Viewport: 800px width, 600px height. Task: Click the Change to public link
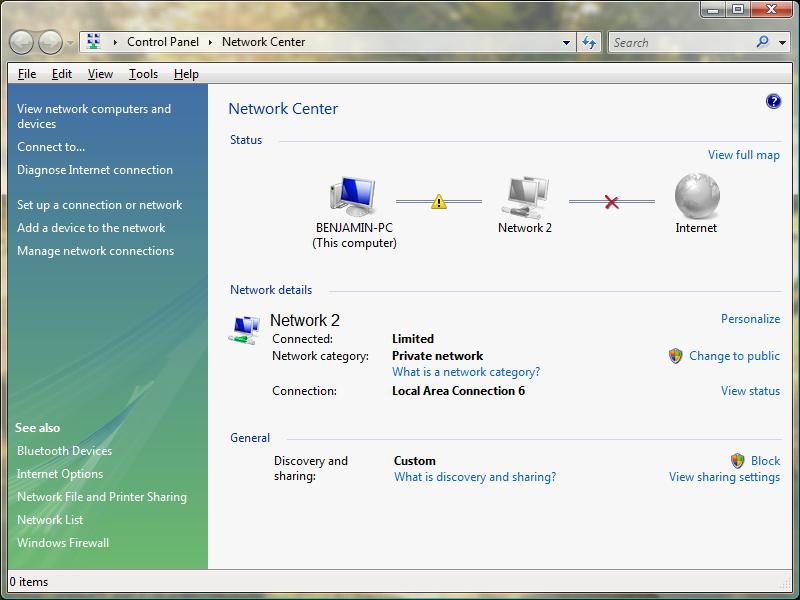pos(734,356)
